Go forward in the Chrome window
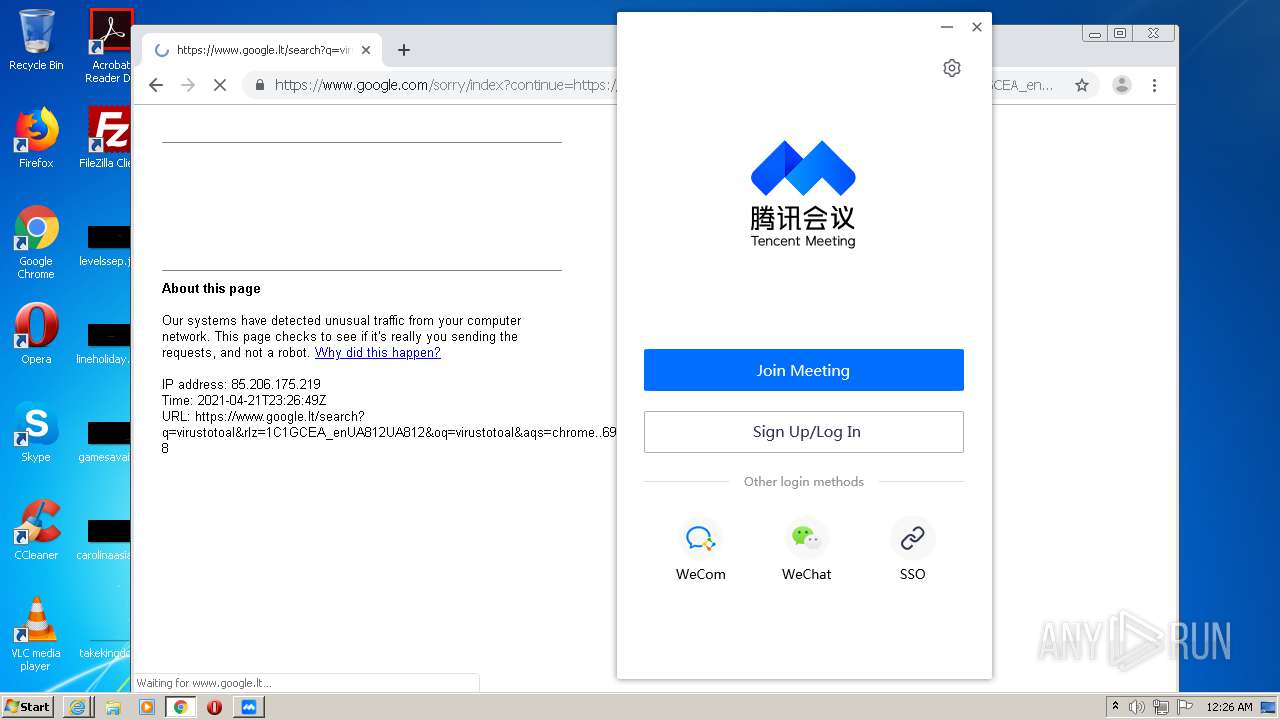Screen dimensions: 1280x720 click(188, 85)
